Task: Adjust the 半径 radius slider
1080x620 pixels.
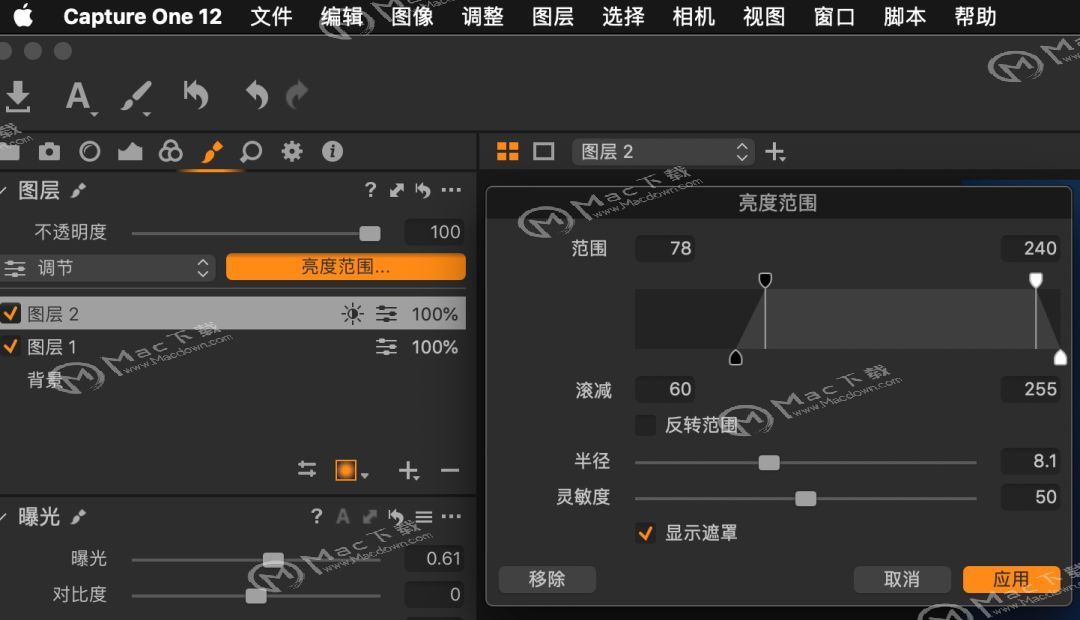Action: click(769, 462)
